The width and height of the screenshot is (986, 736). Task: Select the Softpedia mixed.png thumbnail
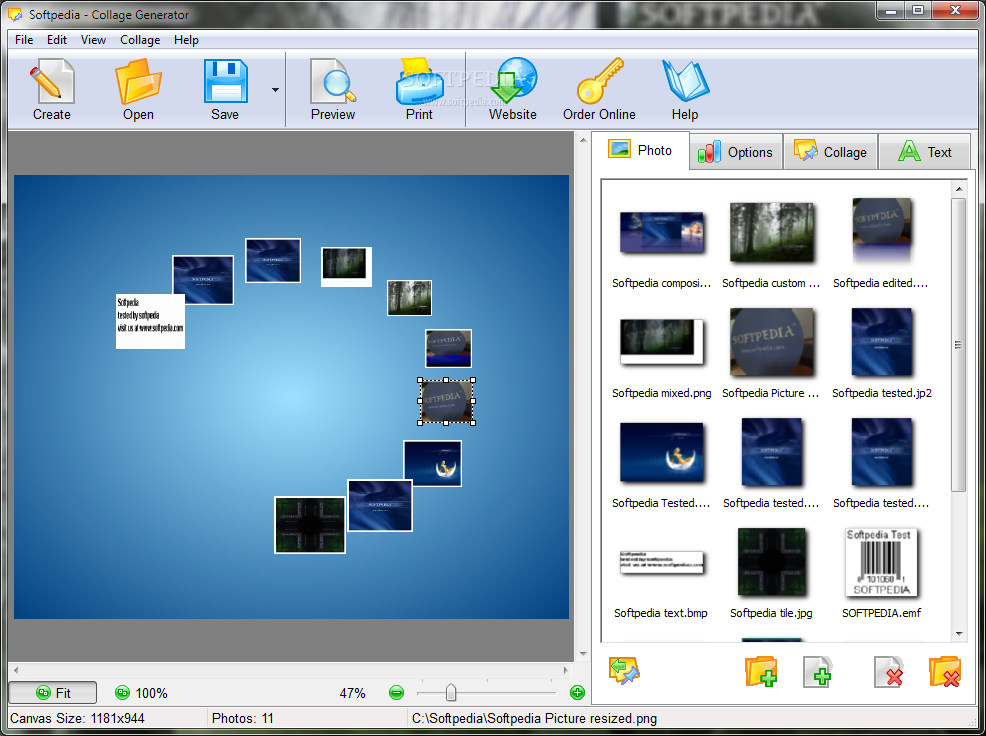click(662, 342)
